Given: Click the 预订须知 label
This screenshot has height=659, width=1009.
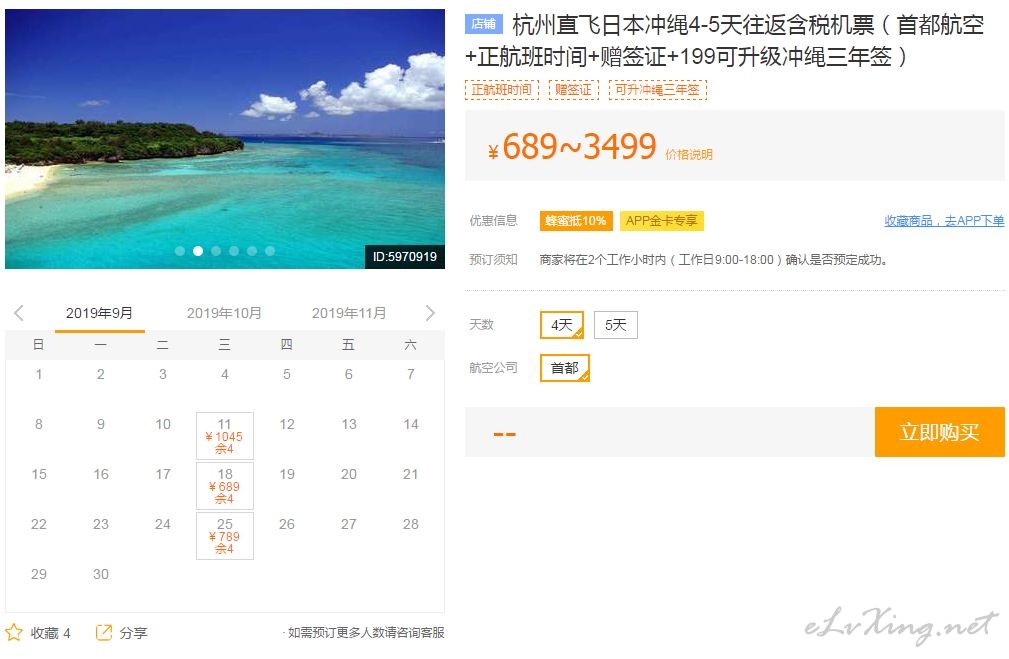Looking at the screenshot, I should pyautogui.click(x=493, y=259).
